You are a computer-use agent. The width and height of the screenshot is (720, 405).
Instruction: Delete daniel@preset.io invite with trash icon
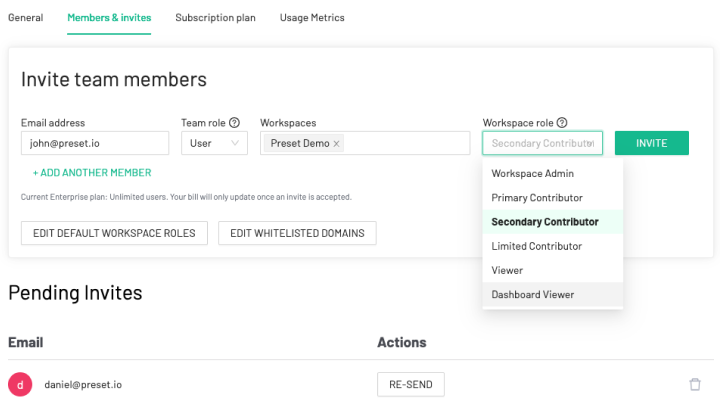coord(695,384)
